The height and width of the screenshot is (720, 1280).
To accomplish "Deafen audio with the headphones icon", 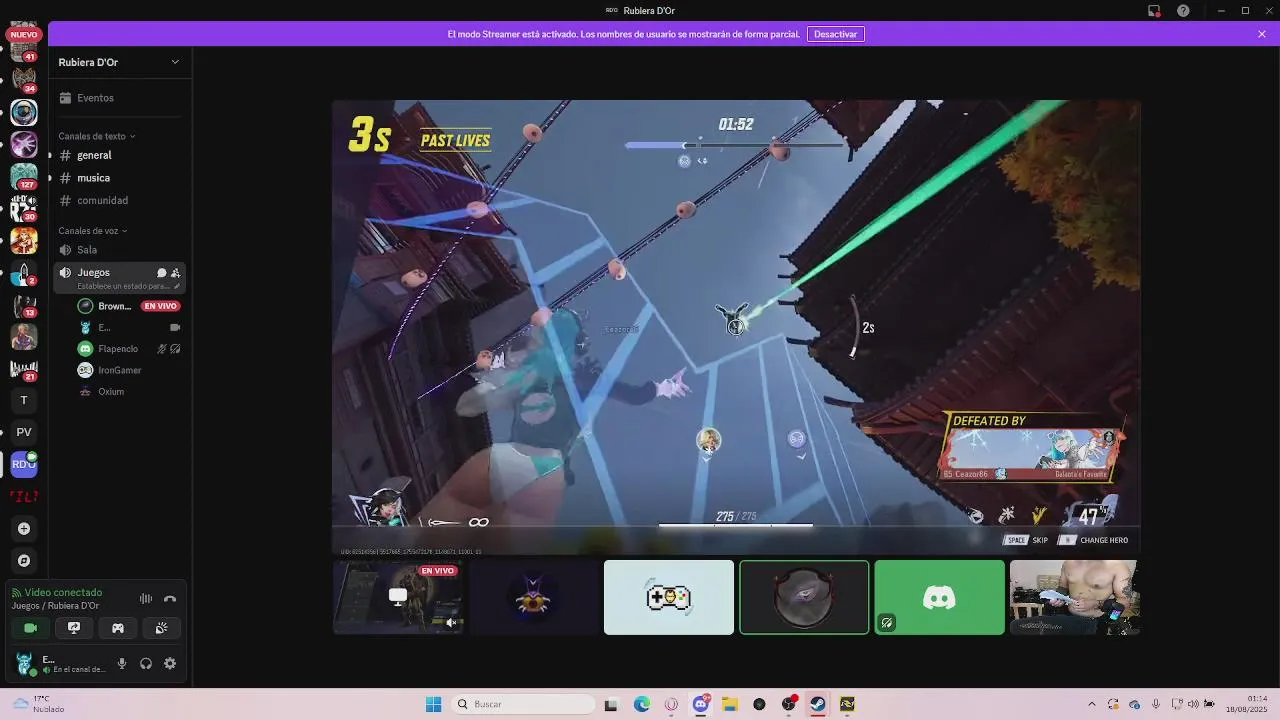I will tap(146, 663).
